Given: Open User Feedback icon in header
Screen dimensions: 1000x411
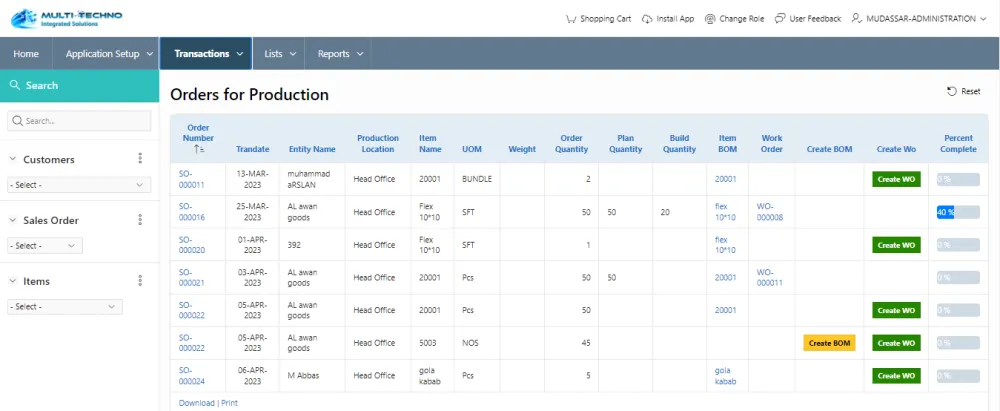Looking at the screenshot, I should click(782, 19).
